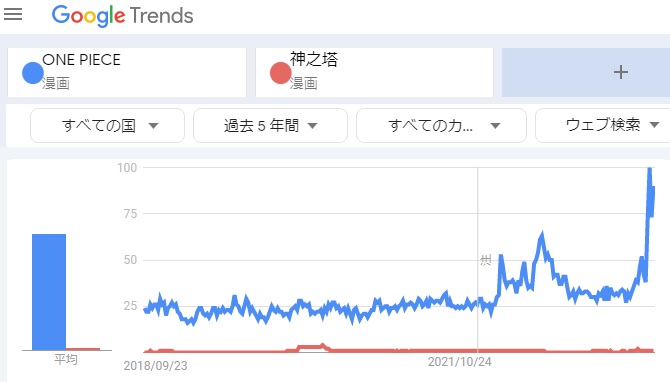Click the blue line peak at 100
Screen dimensions: 670x382
click(x=649, y=170)
